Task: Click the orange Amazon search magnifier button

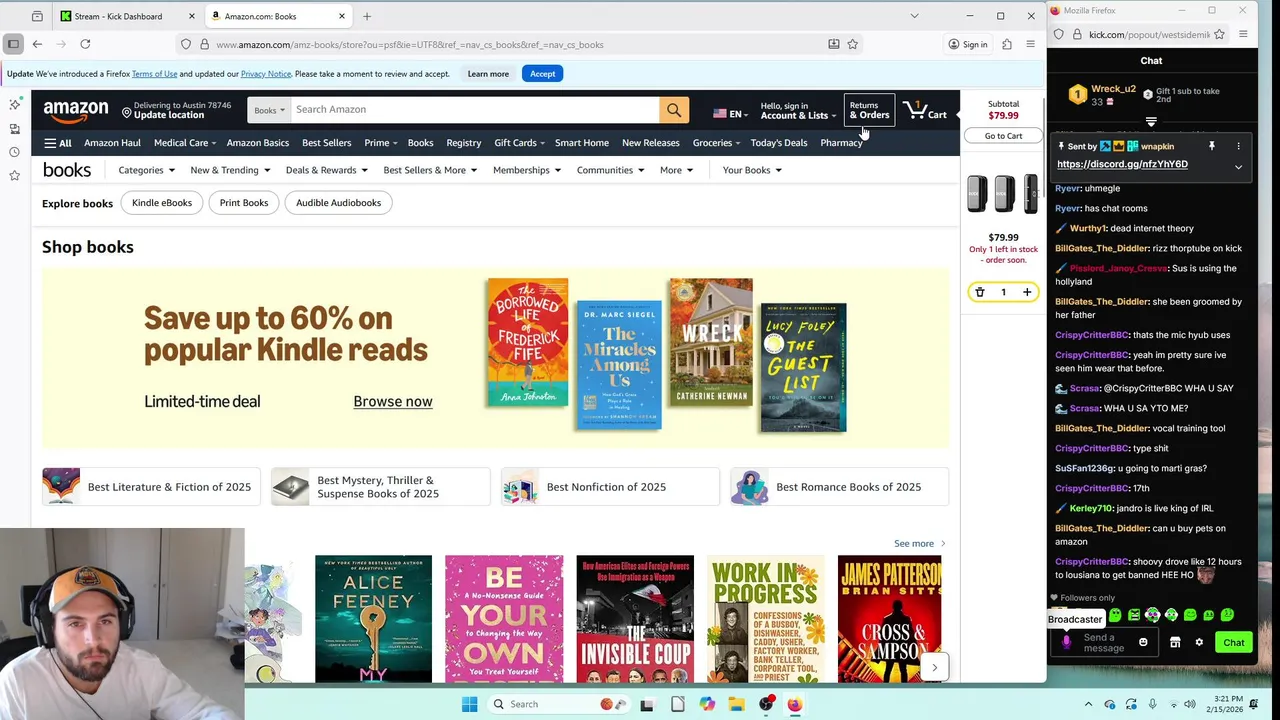Action: [x=674, y=110]
